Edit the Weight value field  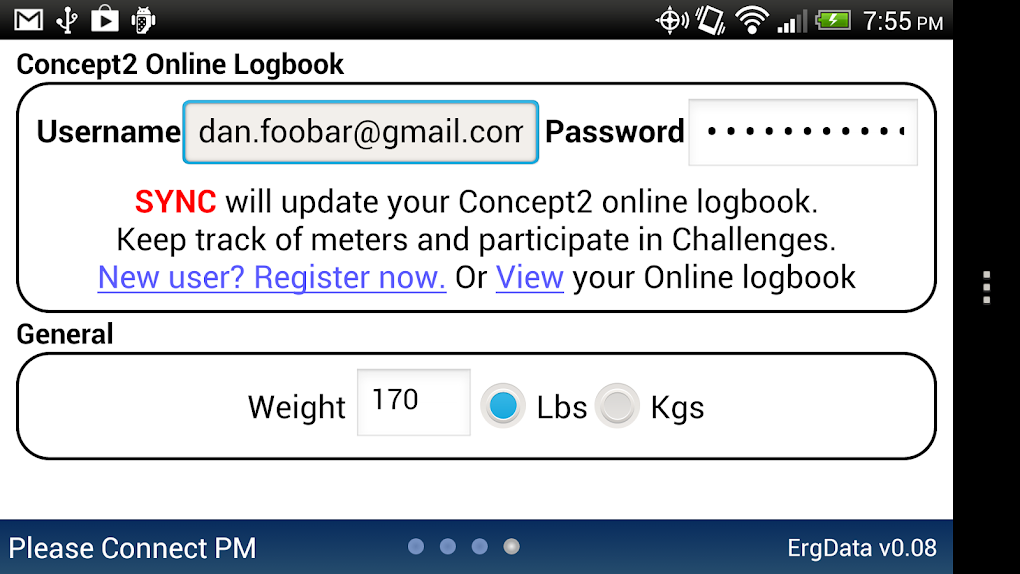414,402
